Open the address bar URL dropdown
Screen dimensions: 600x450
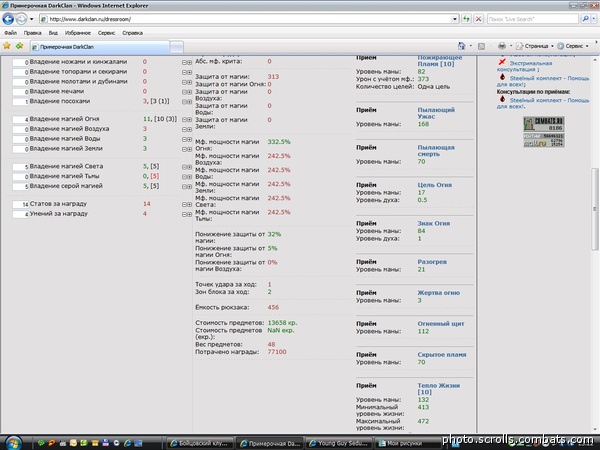tap(455, 19)
